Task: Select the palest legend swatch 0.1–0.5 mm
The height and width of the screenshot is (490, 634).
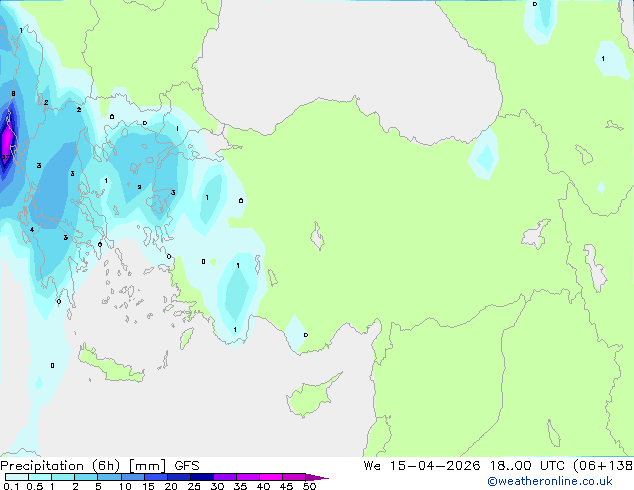Action: pyautogui.click(x=17, y=477)
